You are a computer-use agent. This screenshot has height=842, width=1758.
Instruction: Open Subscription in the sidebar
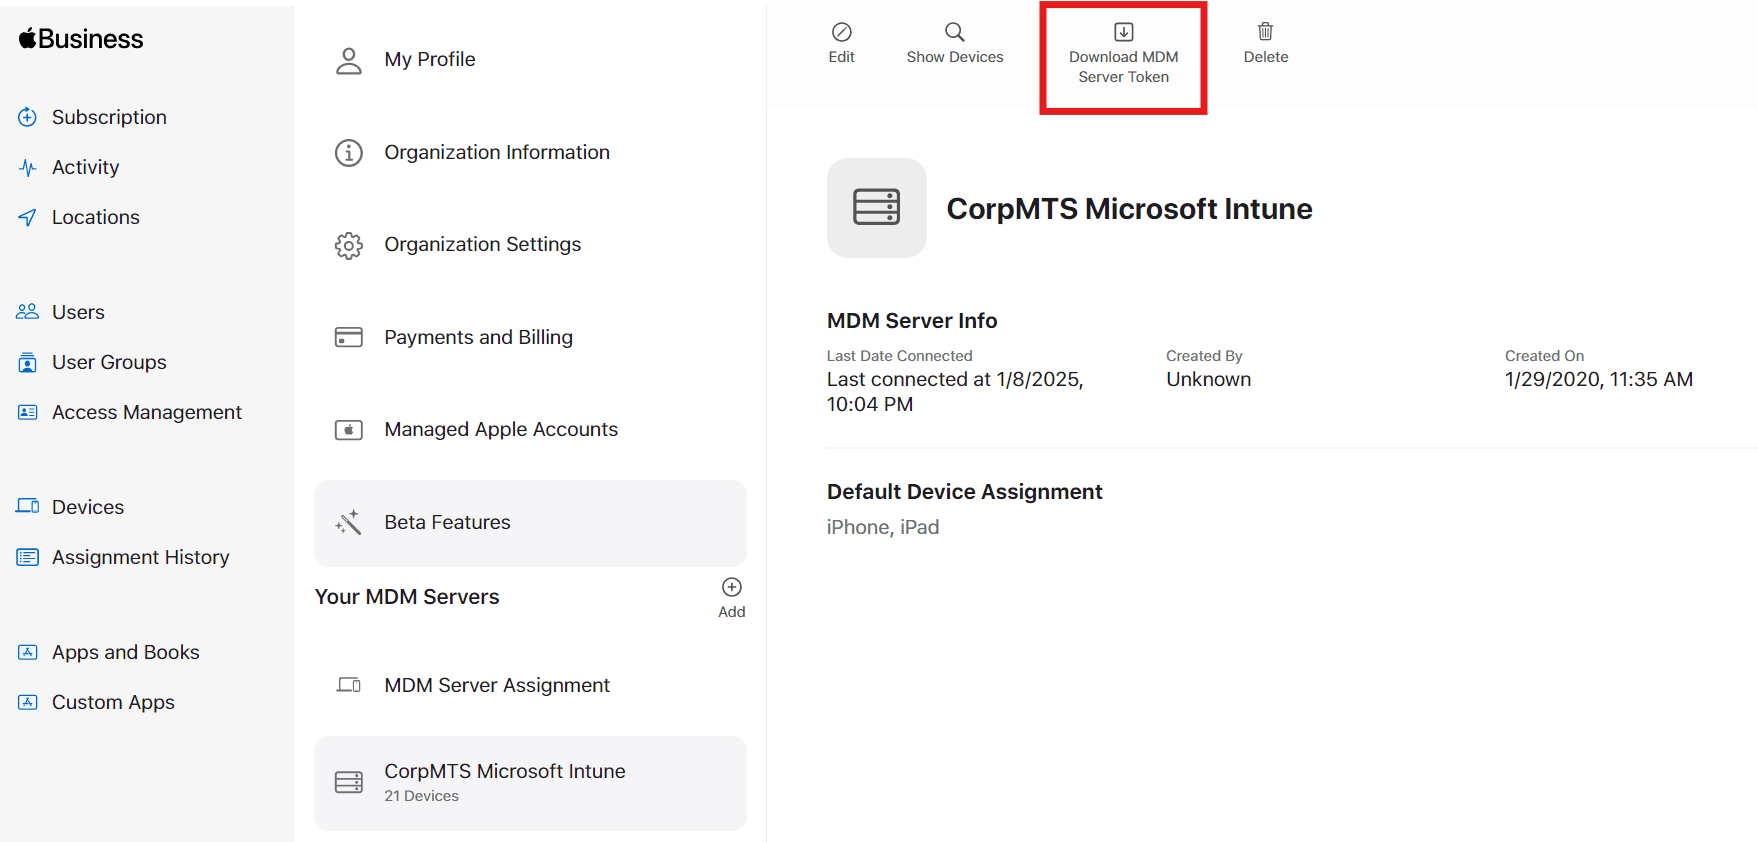click(109, 117)
